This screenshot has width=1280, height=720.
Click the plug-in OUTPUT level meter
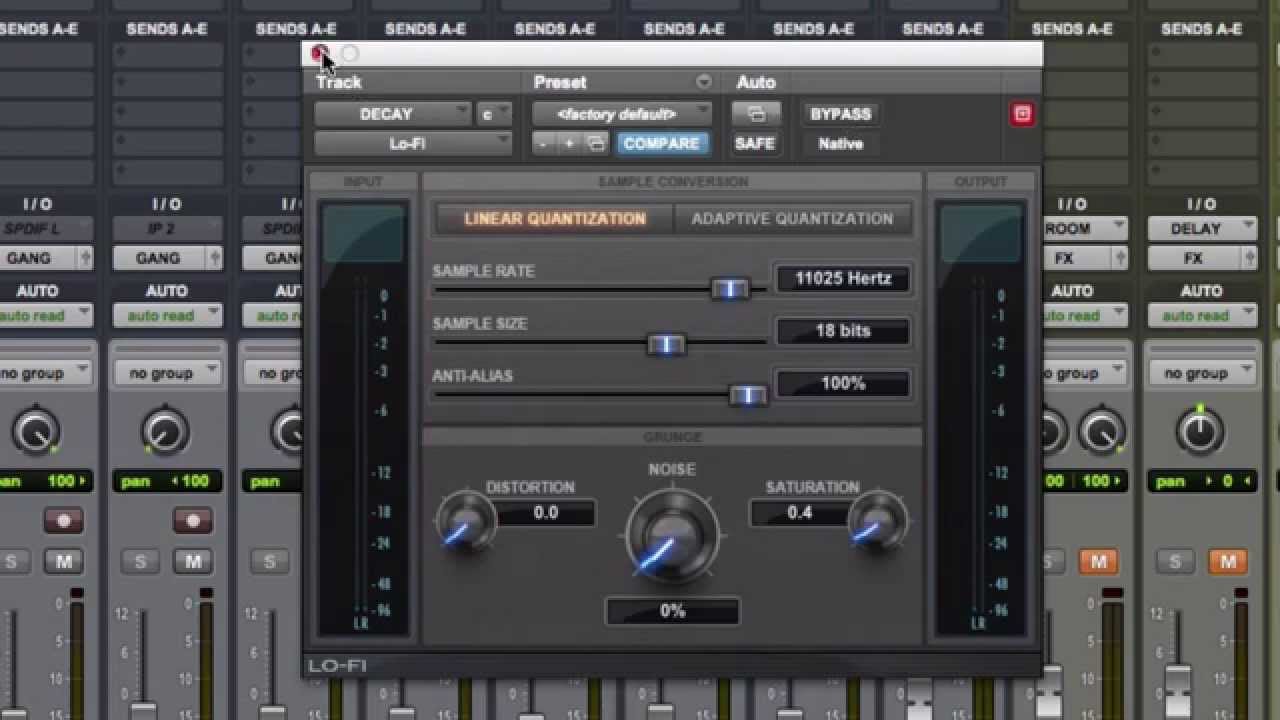click(x=980, y=419)
